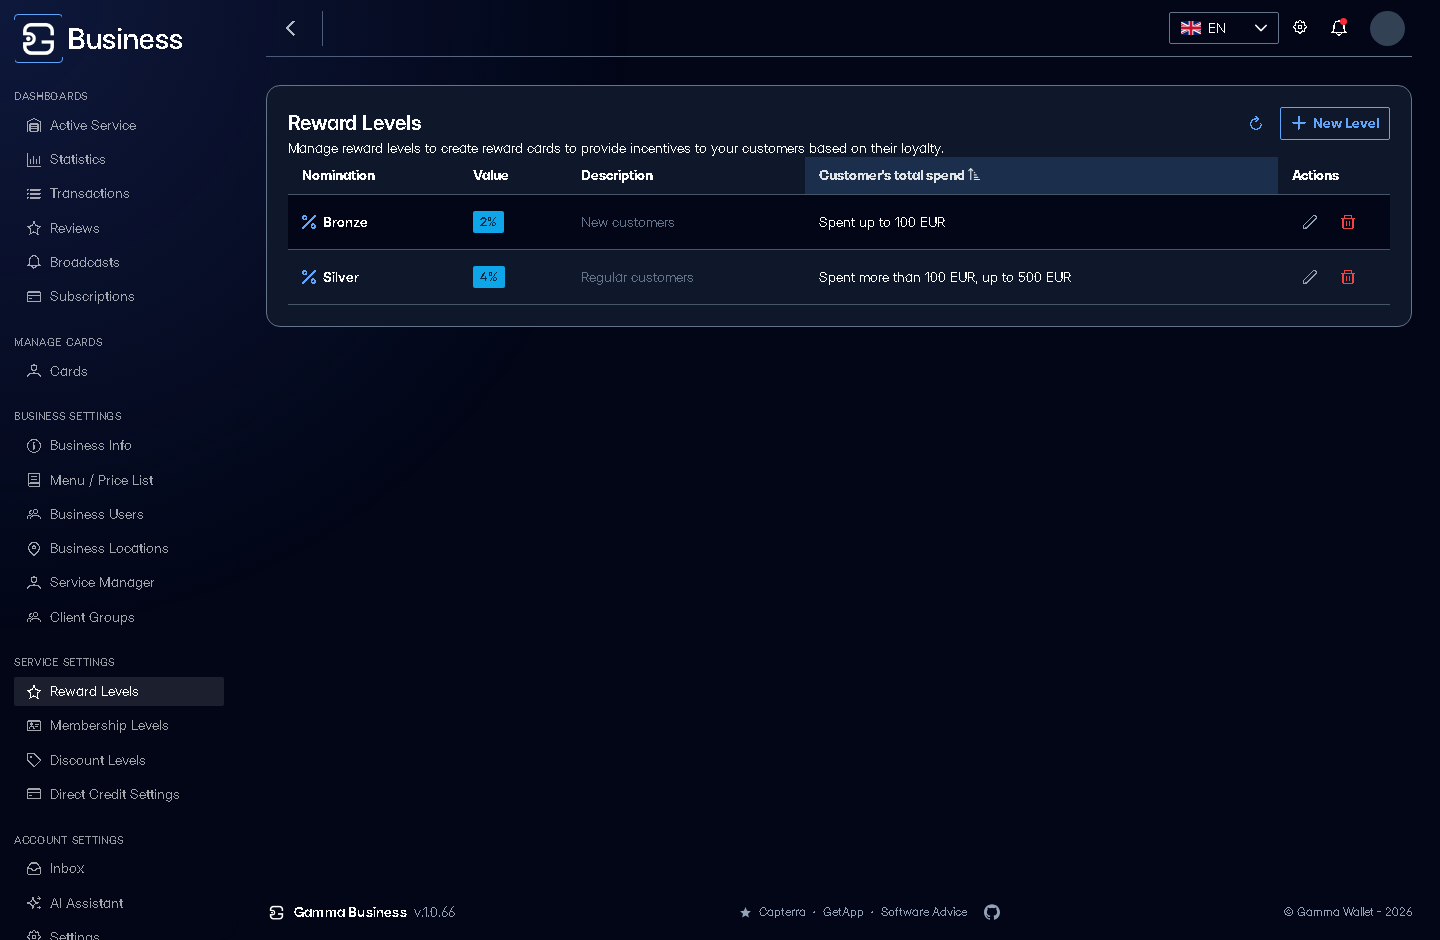Open the notifications bell
Screen dimensions: 1440x940
[1339, 28]
